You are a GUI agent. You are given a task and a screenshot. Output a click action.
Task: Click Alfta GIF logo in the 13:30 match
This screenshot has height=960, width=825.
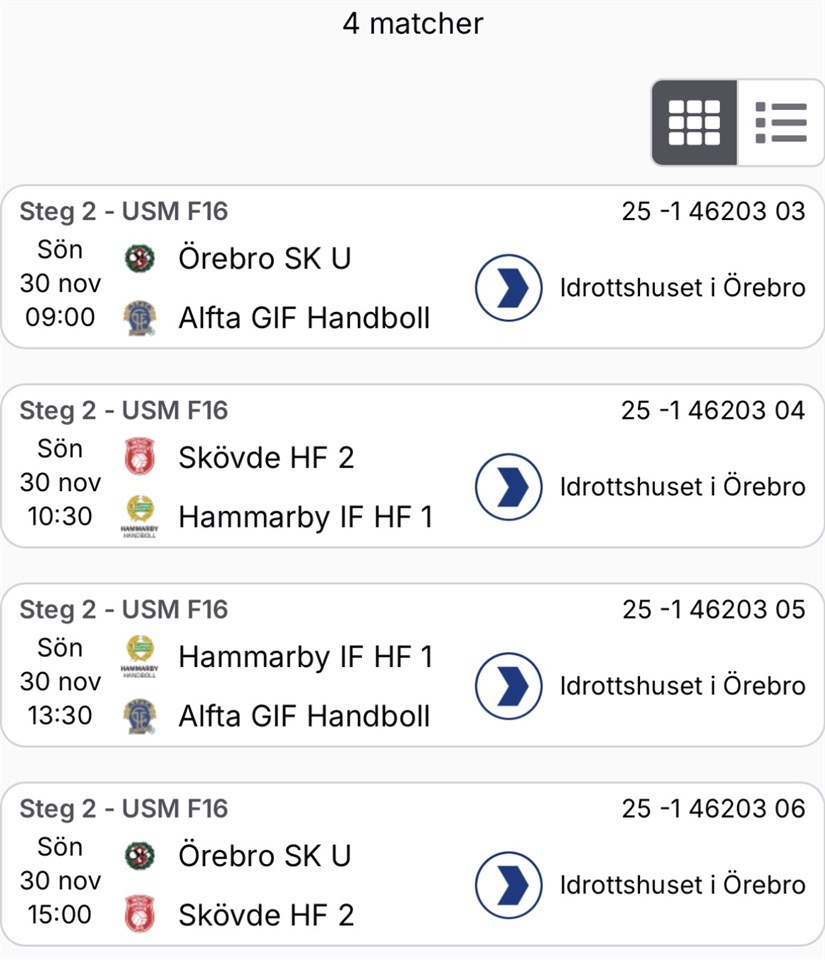pyautogui.click(x=140, y=716)
